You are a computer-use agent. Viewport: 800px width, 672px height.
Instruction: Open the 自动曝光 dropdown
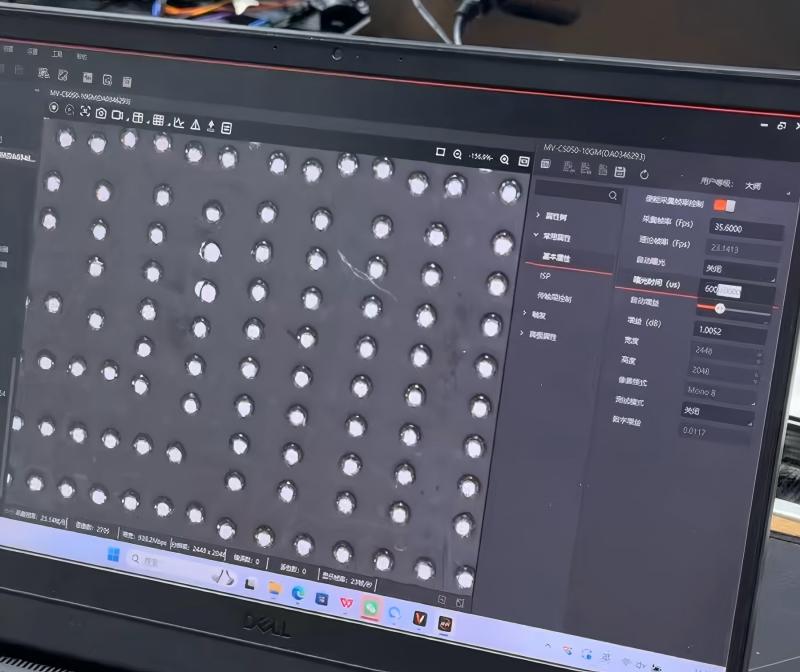pos(739,269)
